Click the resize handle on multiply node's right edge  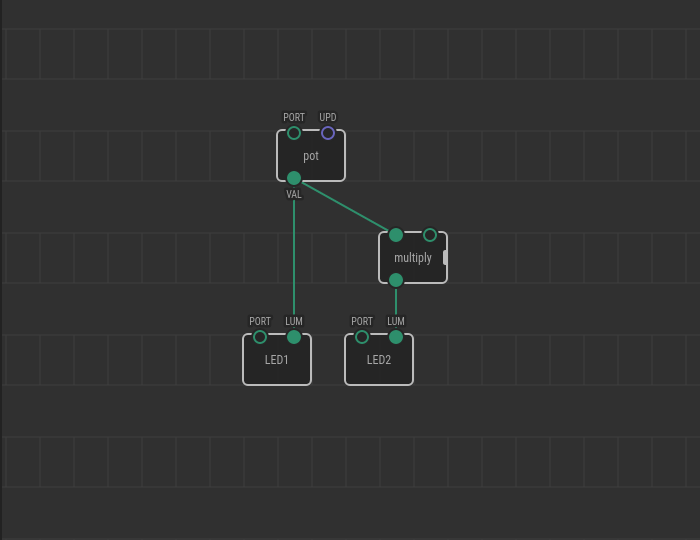445,257
